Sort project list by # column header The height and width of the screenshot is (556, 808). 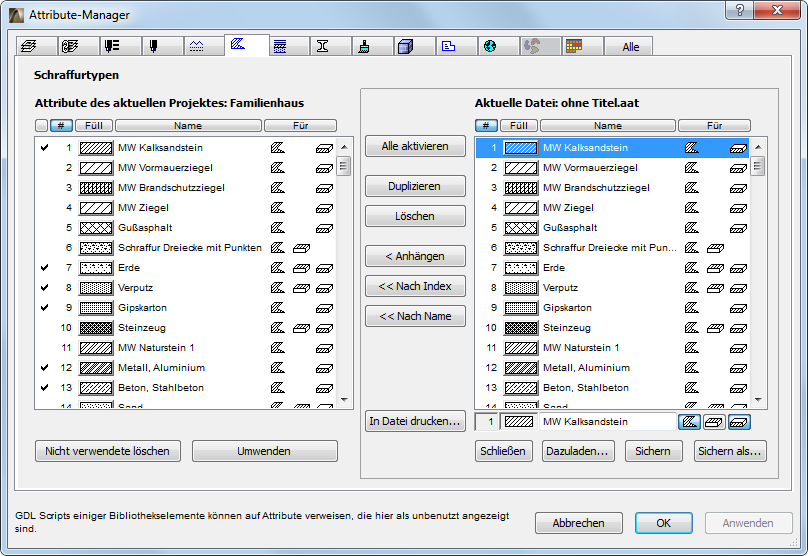(x=61, y=125)
